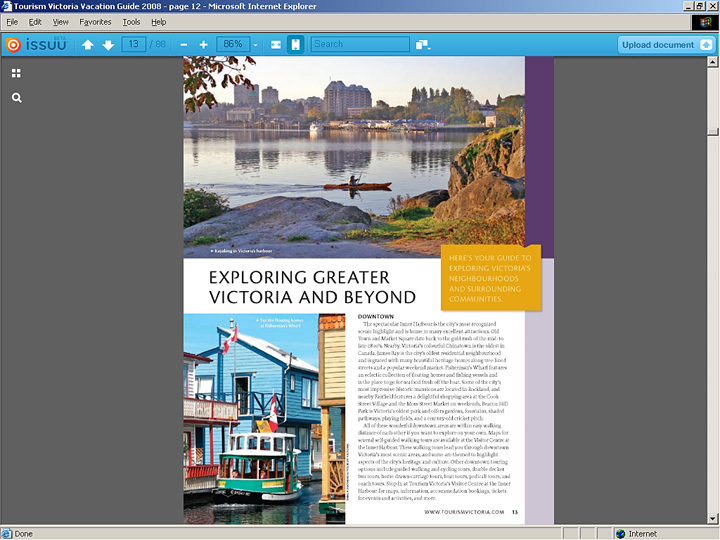
Task: Zoom in with the plus icon
Action: tap(203, 45)
